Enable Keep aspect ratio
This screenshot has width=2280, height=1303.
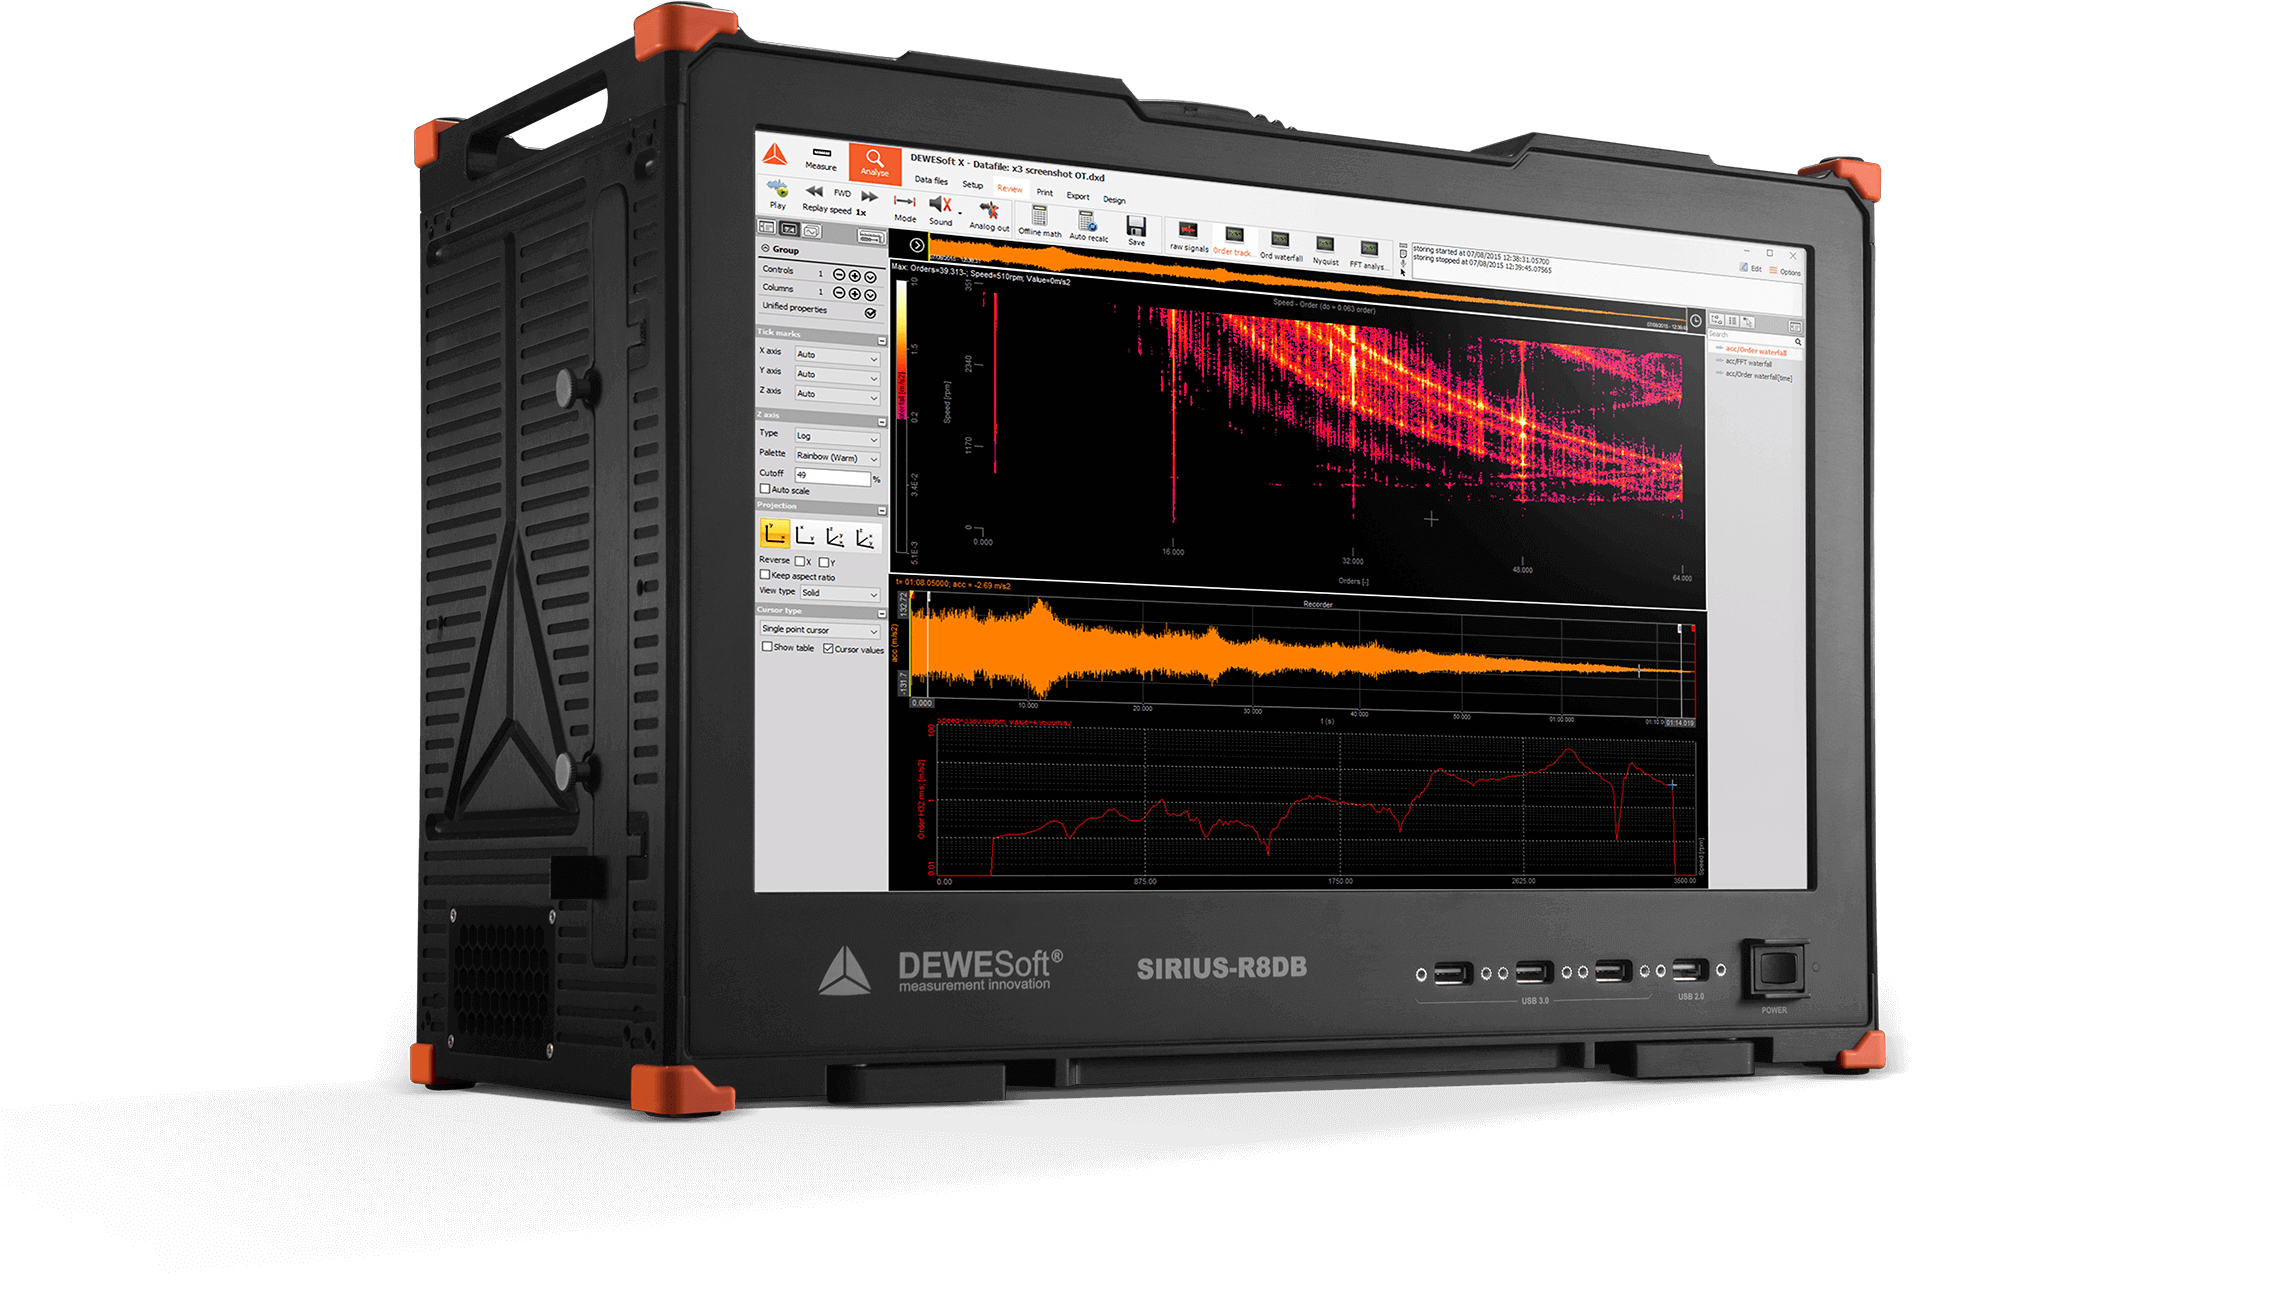tap(765, 575)
